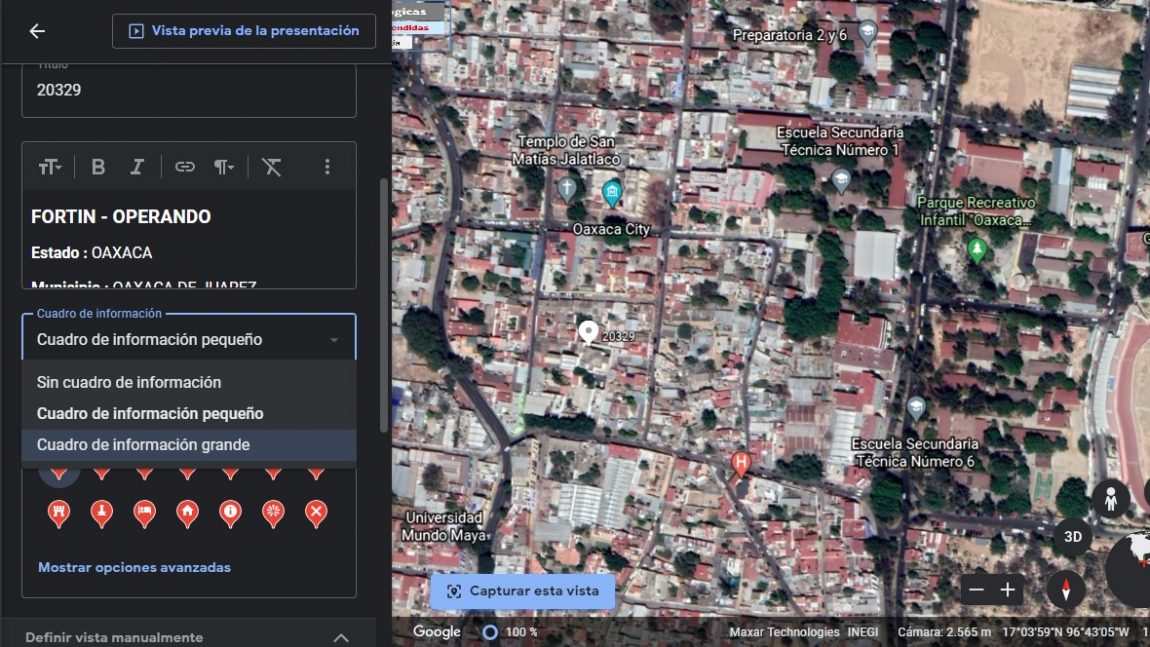Click the 20329 placemark pin on the map
This screenshot has width=1150, height=647.
pos(588,332)
